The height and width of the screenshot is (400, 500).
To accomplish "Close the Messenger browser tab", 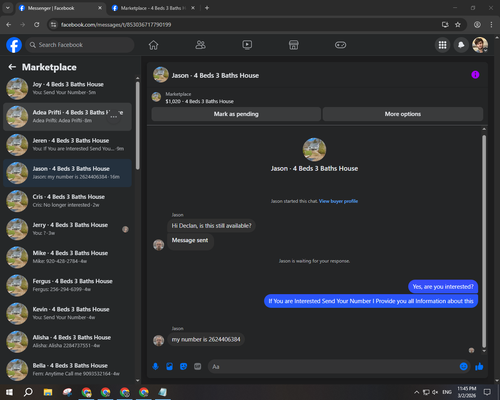I will pos(100,8).
